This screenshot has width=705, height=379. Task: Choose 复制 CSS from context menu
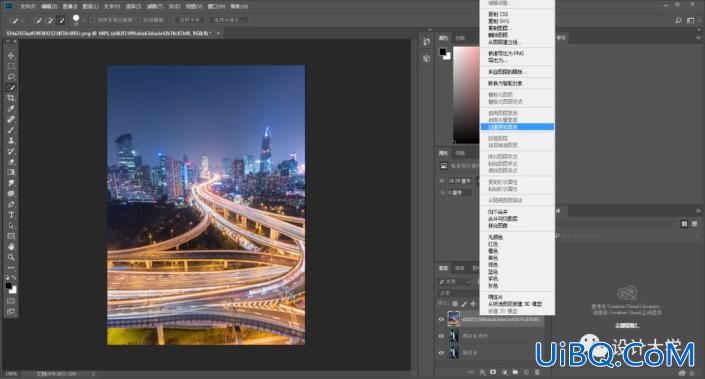click(x=517, y=14)
